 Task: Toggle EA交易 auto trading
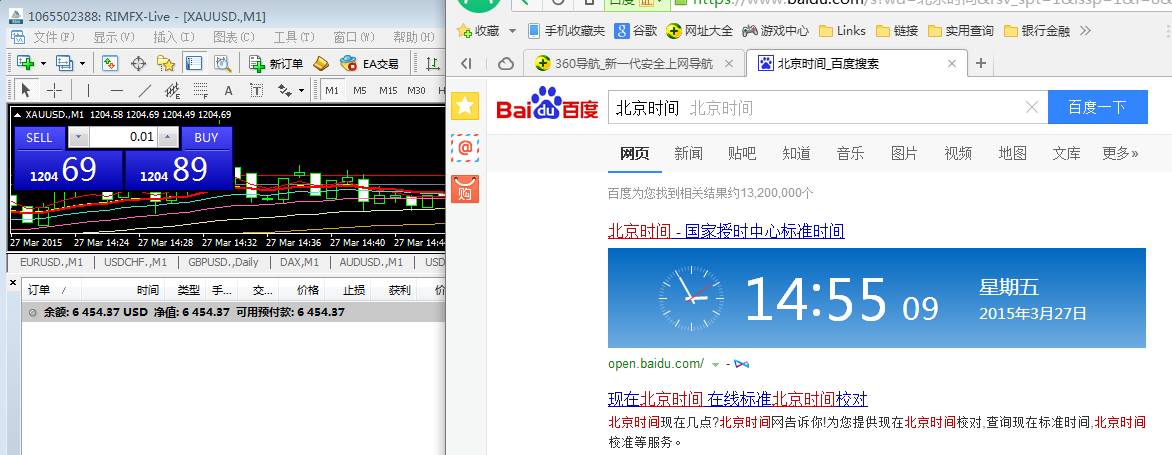click(x=369, y=64)
